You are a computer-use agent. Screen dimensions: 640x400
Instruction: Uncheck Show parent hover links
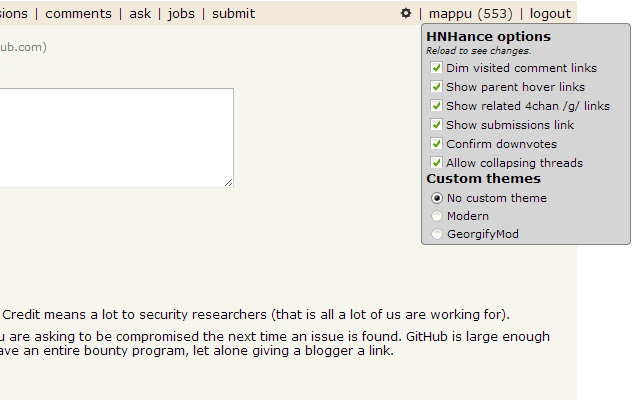436,87
